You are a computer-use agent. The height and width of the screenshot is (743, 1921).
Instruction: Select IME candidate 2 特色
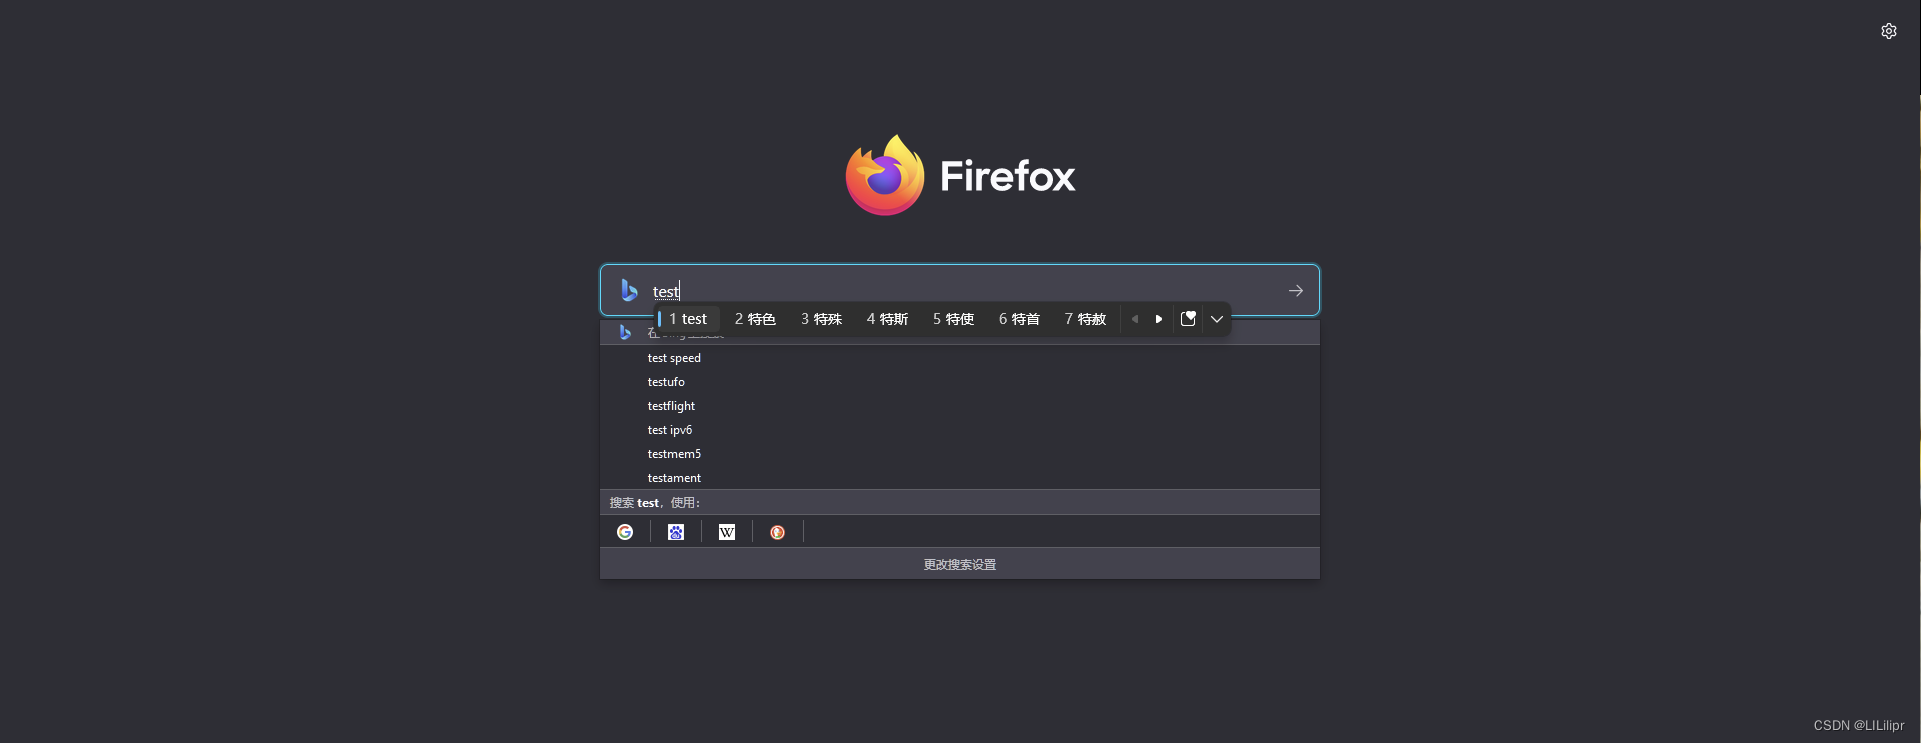[x=755, y=319]
